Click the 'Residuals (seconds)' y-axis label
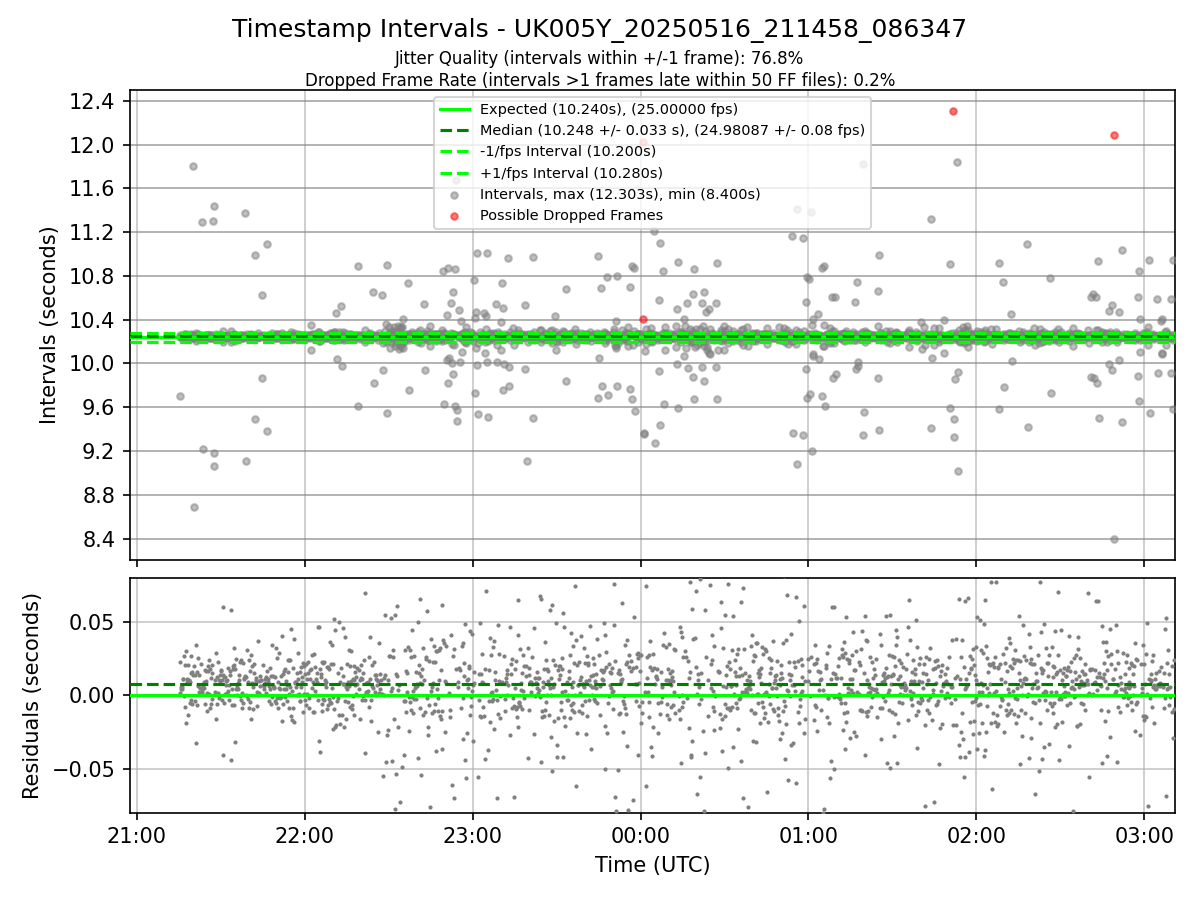The image size is (1200, 900). 31,696
